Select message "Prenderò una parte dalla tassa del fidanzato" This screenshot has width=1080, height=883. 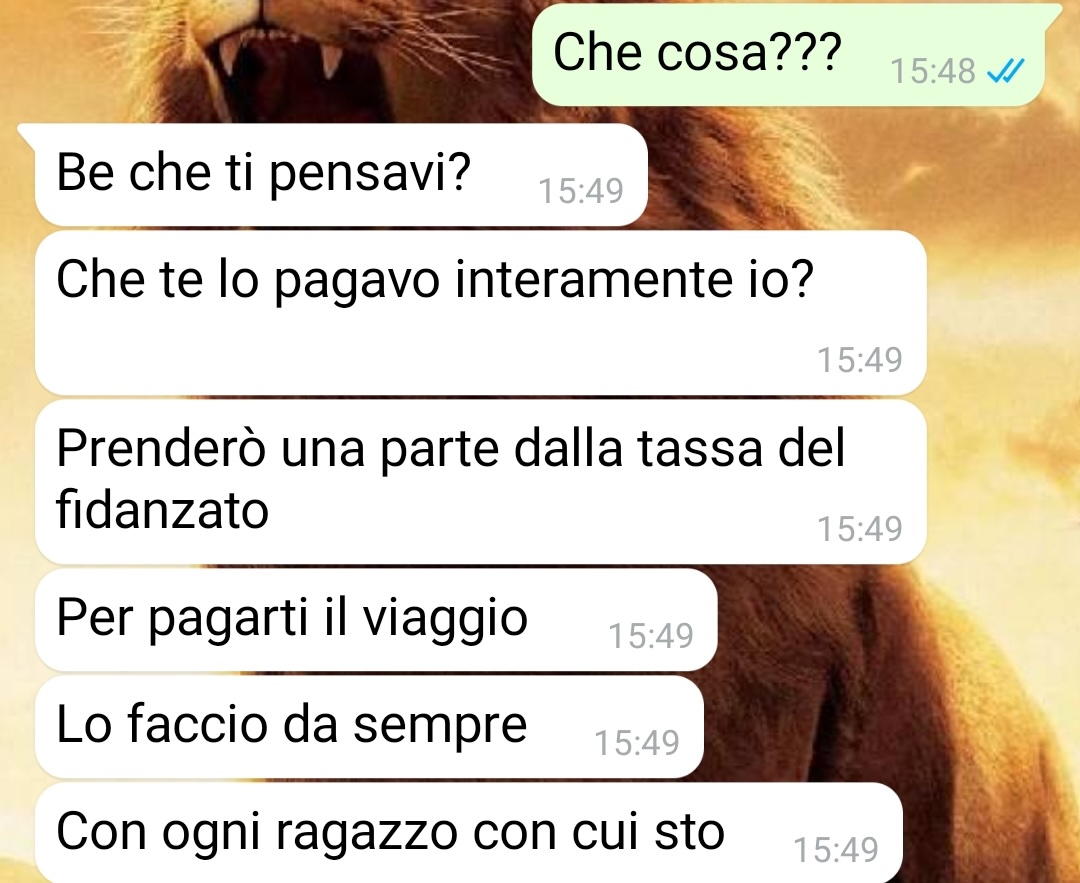click(x=480, y=482)
